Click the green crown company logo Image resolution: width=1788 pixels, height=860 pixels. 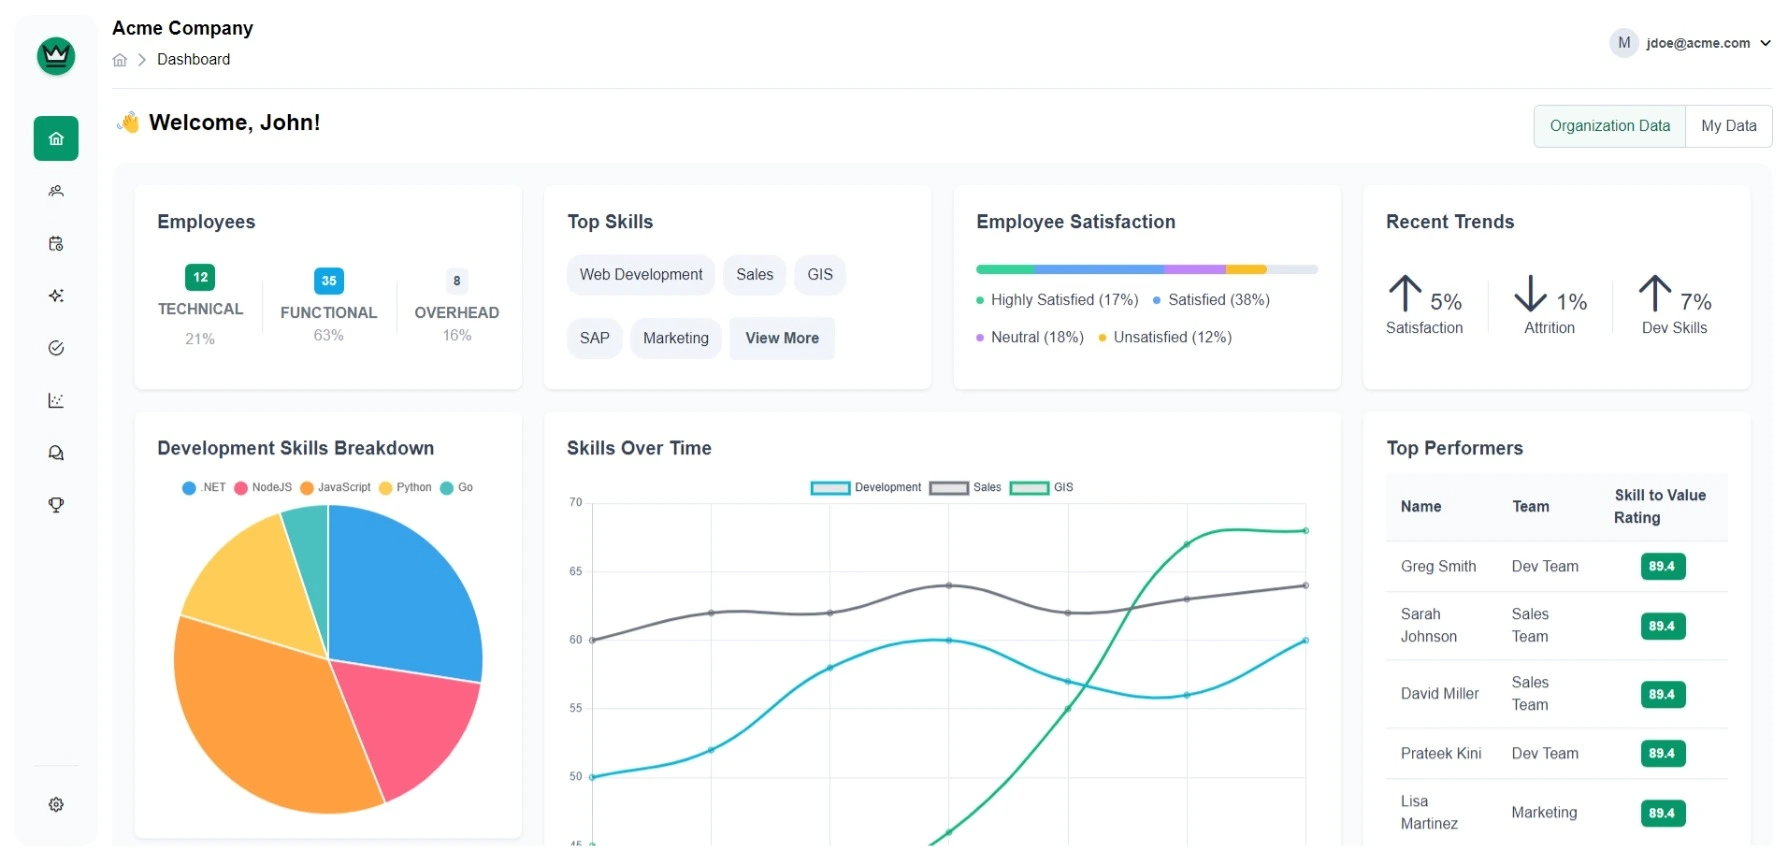tap(56, 56)
